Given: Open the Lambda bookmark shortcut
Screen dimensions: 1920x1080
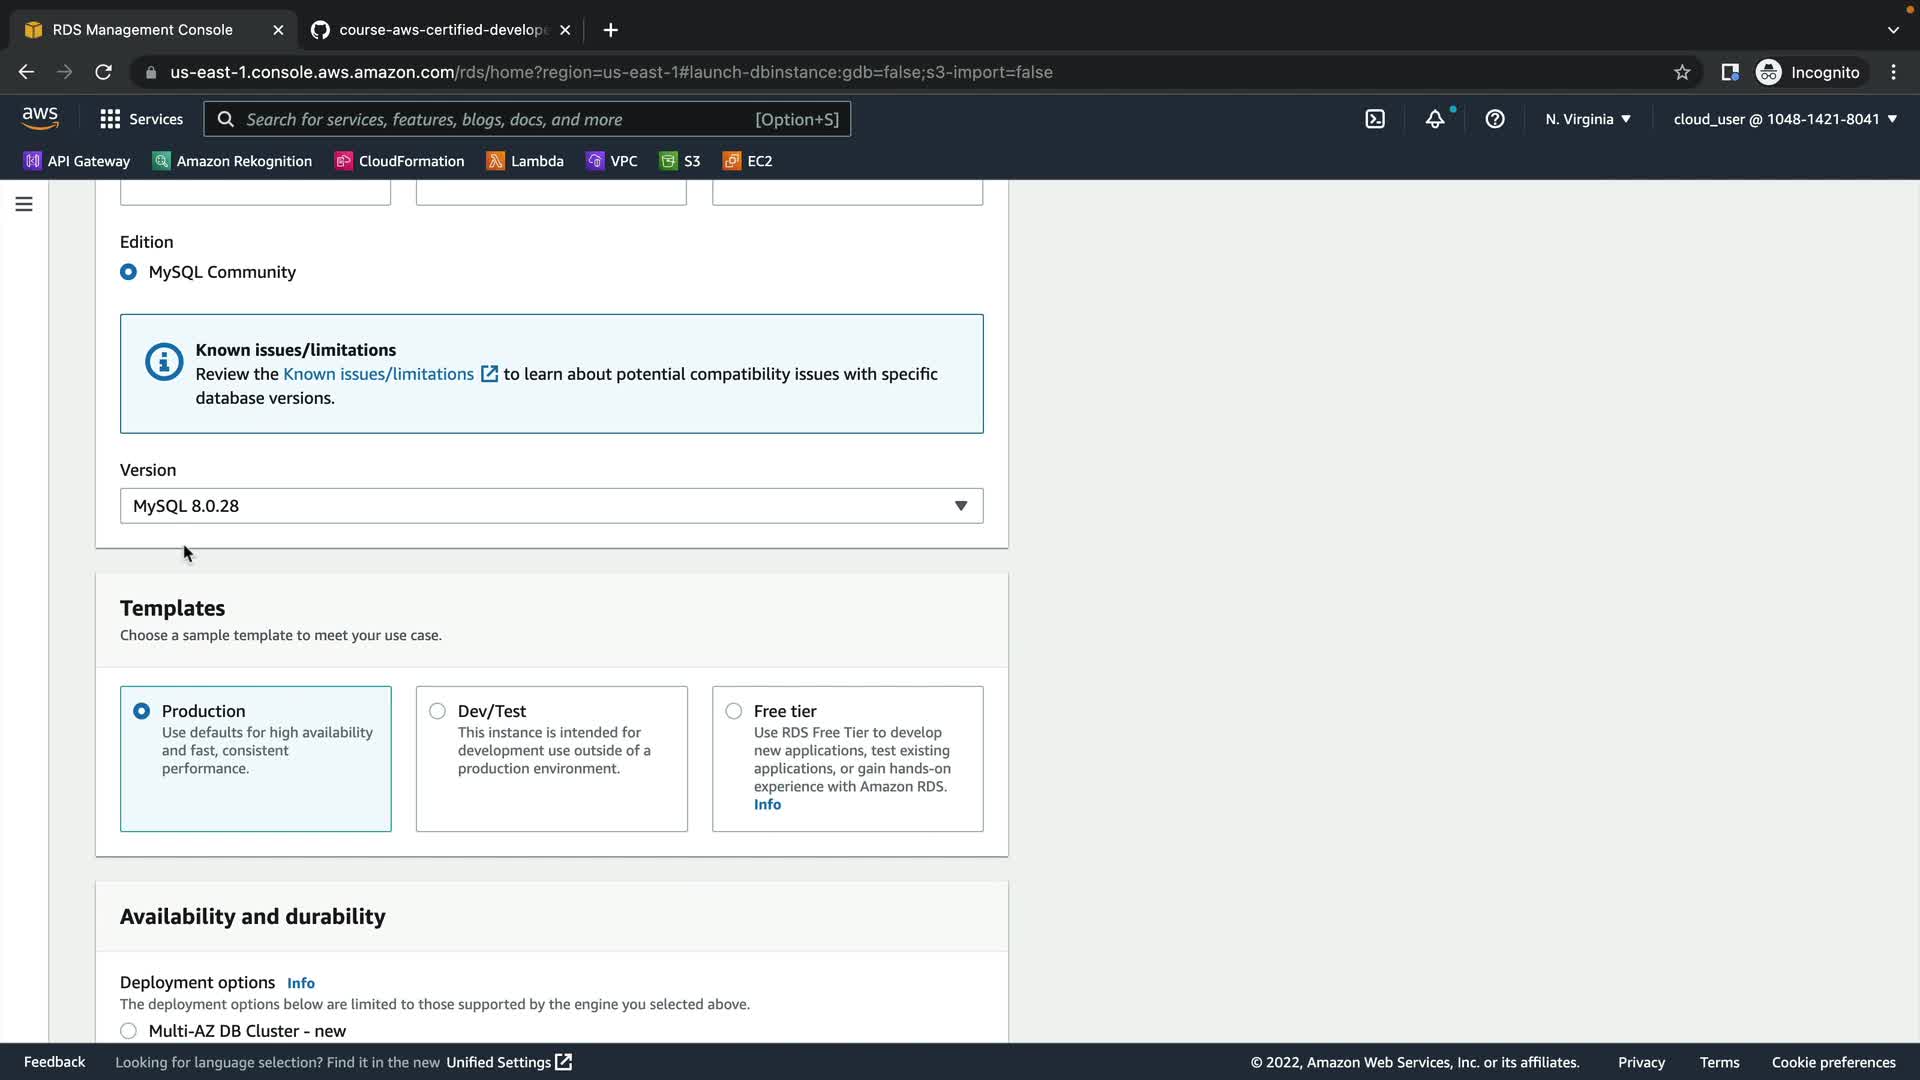Looking at the screenshot, I should pos(525,161).
